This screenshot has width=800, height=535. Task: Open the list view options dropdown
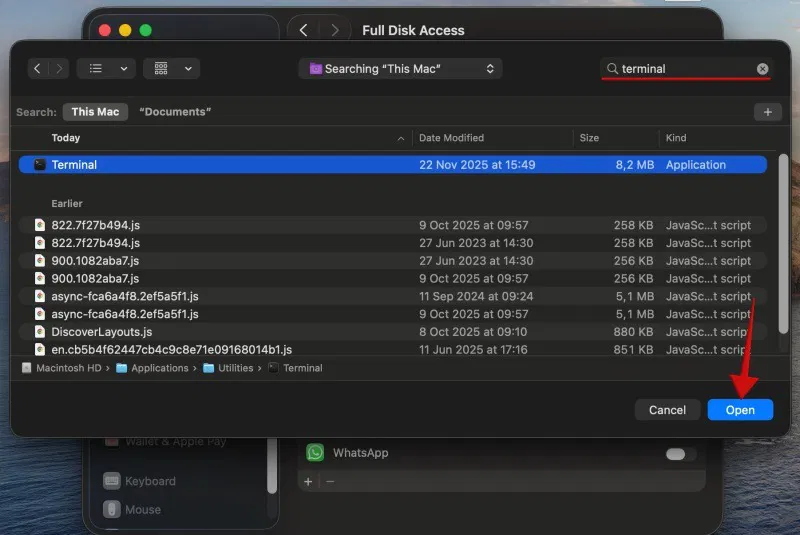pyautogui.click(x=107, y=69)
